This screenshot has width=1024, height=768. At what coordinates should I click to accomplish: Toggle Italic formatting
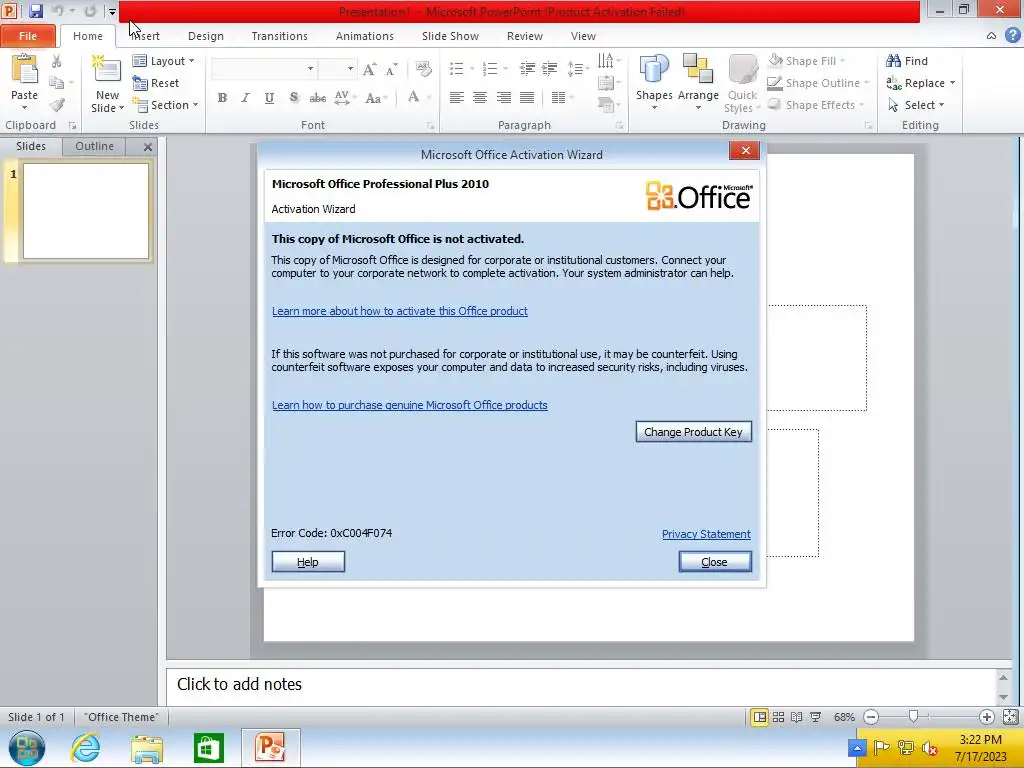[x=246, y=98]
